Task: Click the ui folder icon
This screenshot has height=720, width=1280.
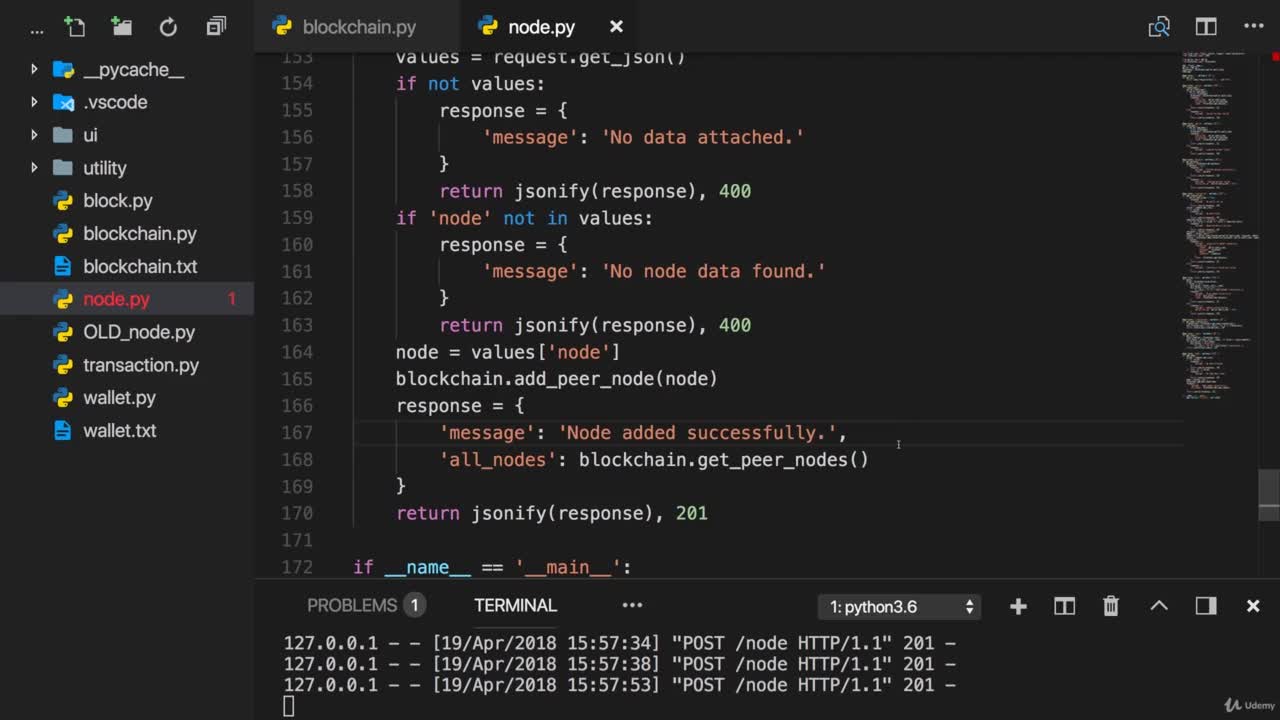Action: tap(63, 135)
